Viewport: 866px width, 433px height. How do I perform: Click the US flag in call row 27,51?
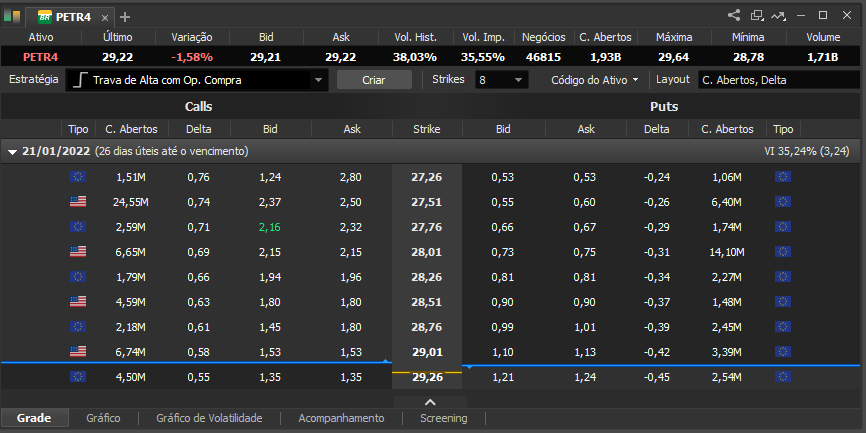[78, 202]
